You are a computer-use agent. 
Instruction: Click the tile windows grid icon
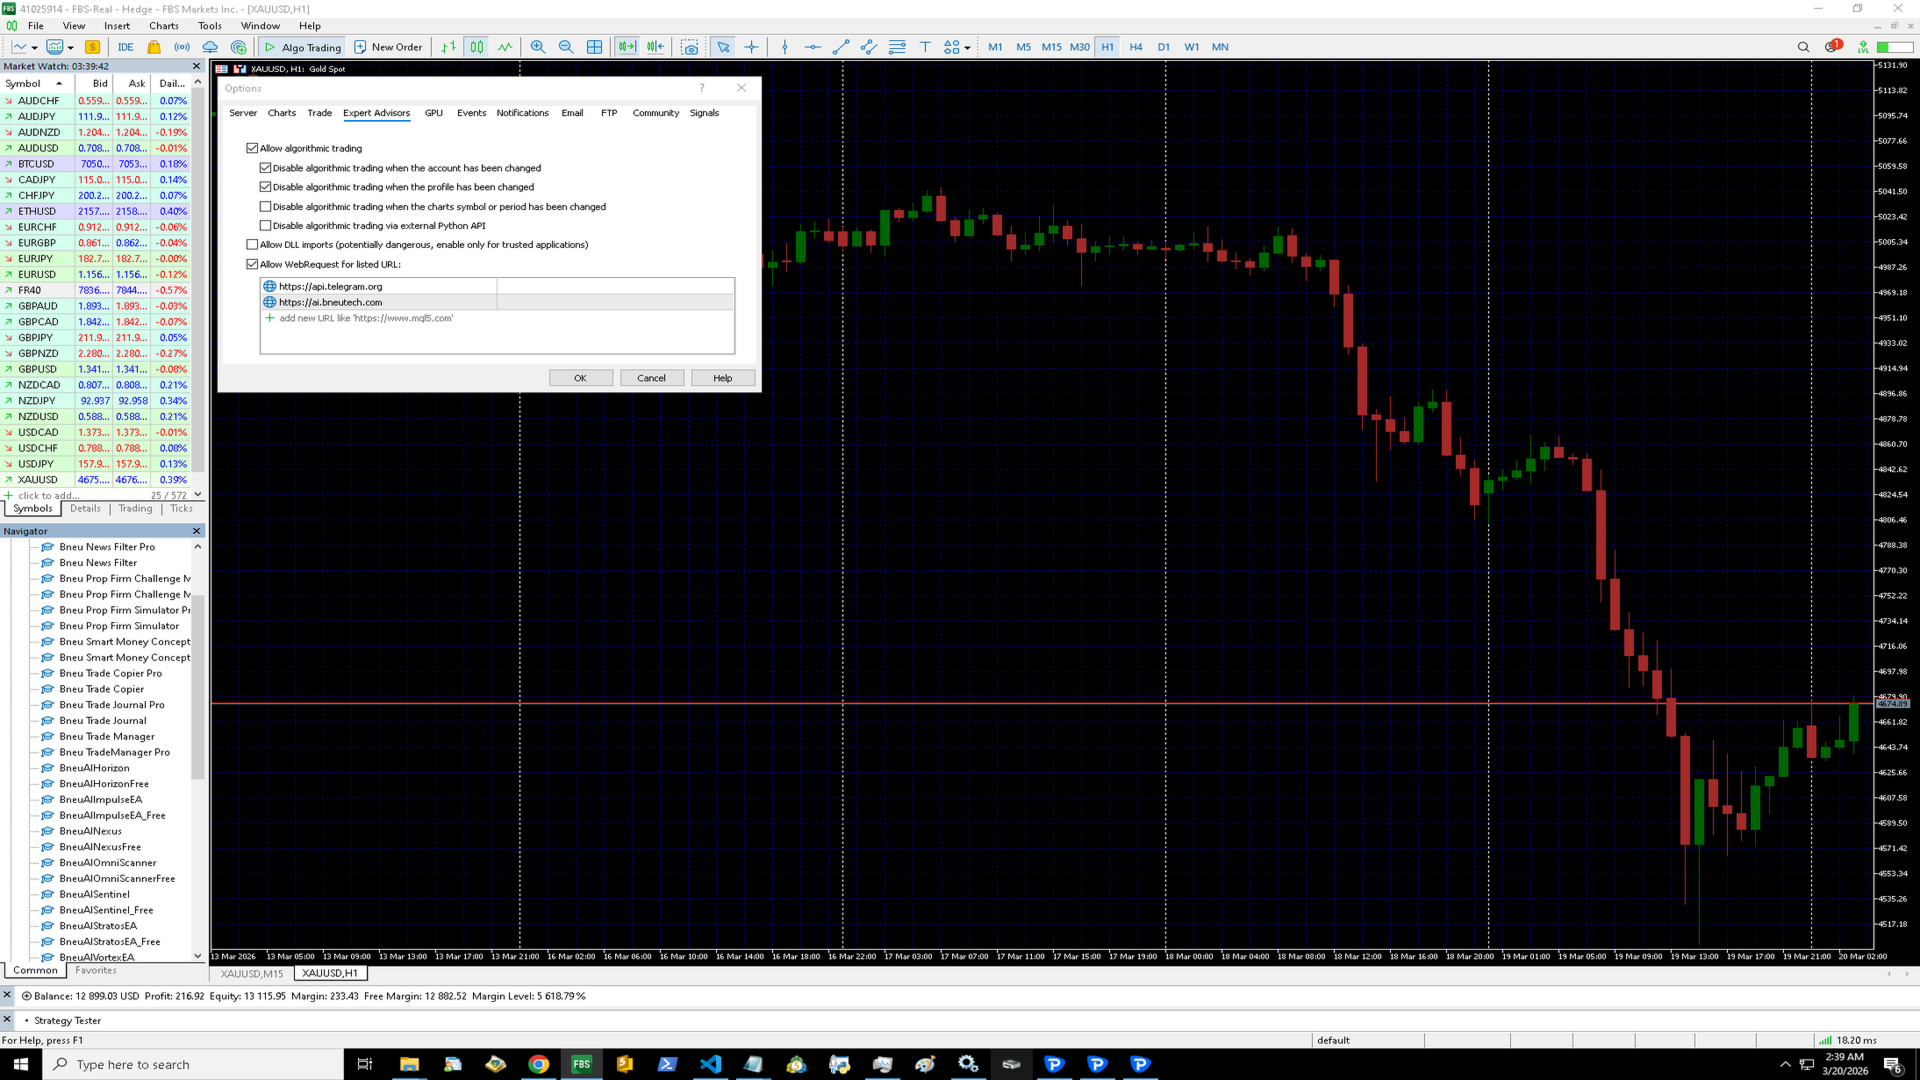595,47
